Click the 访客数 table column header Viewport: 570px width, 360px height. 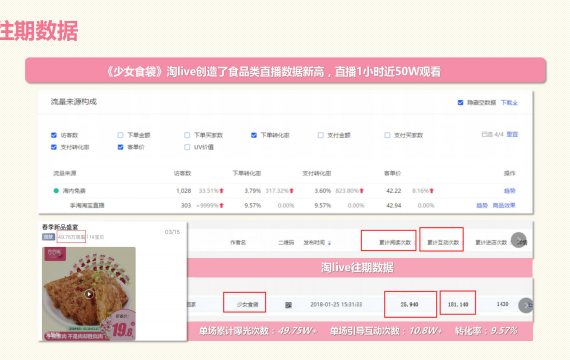click(x=182, y=173)
